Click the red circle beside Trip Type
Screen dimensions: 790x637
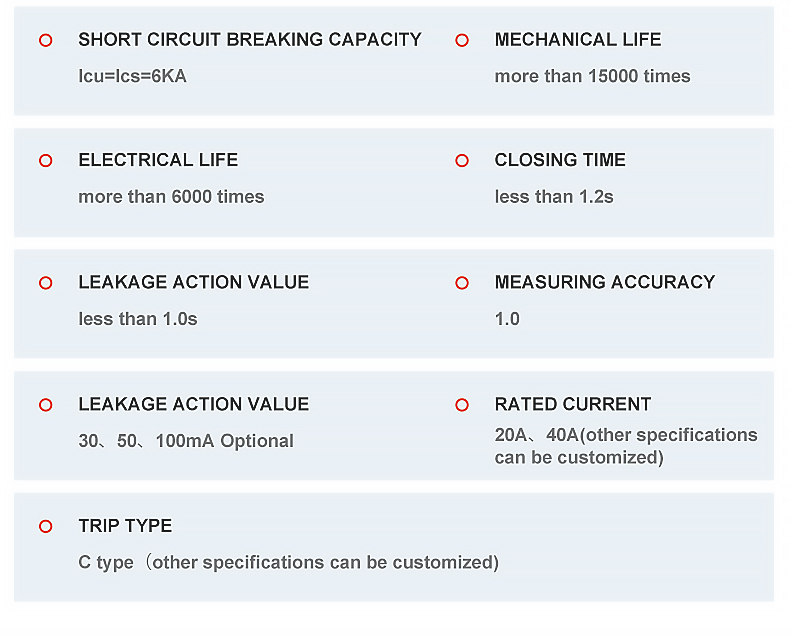point(45,527)
